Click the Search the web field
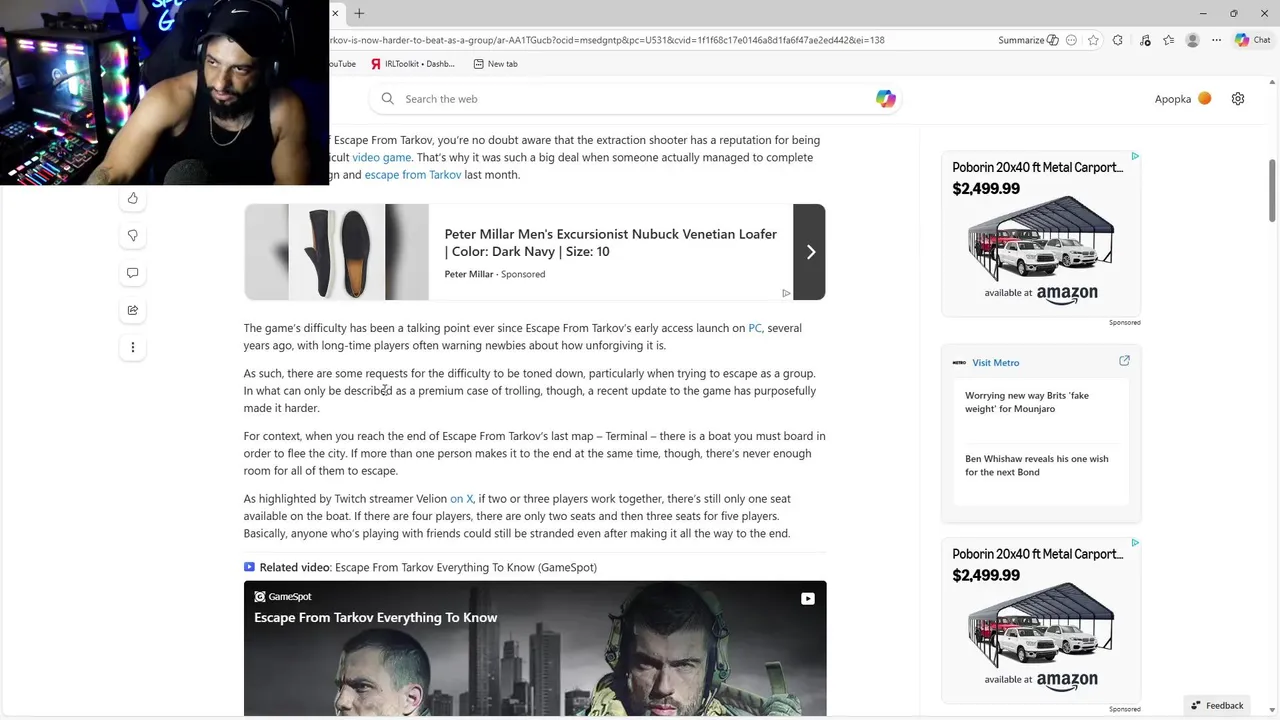Screen dimensions: 1280x720 (635, 99)
